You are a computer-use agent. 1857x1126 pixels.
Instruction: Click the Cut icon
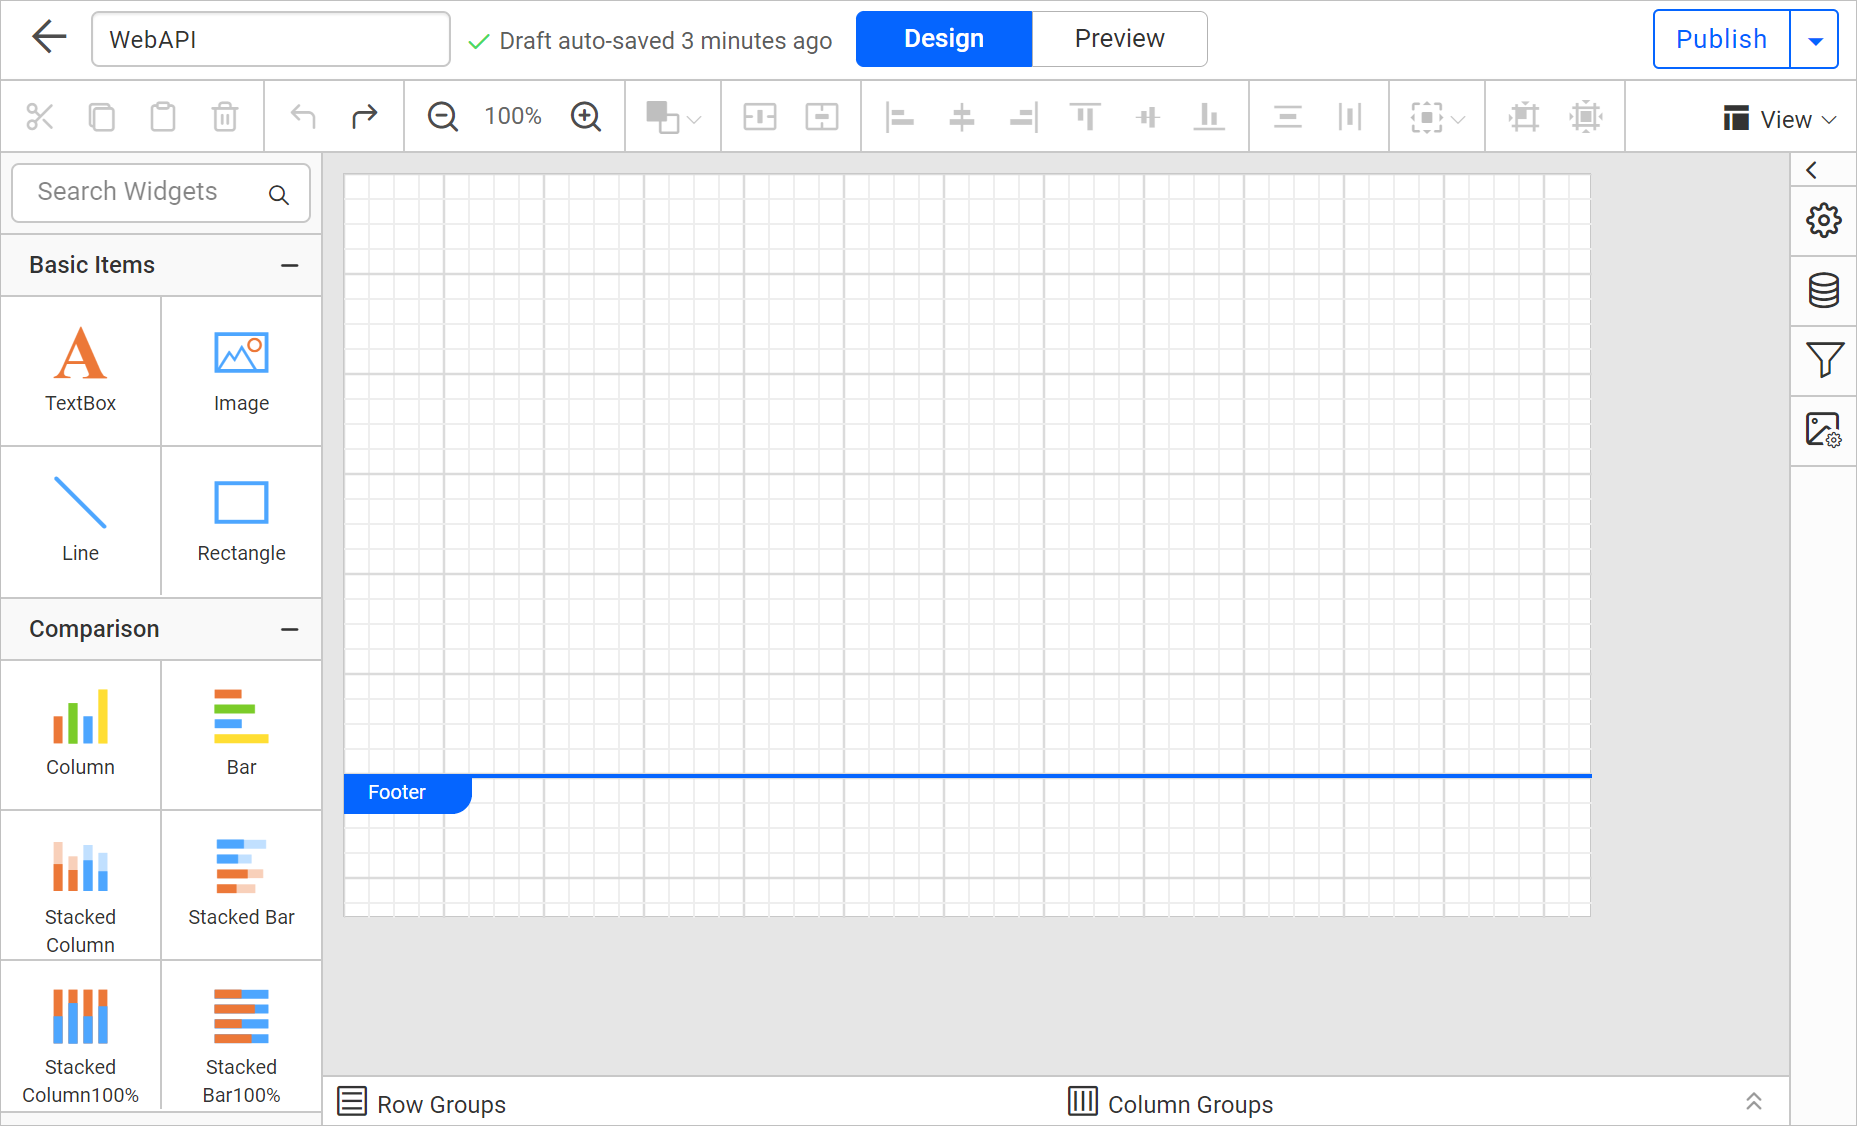39,116
